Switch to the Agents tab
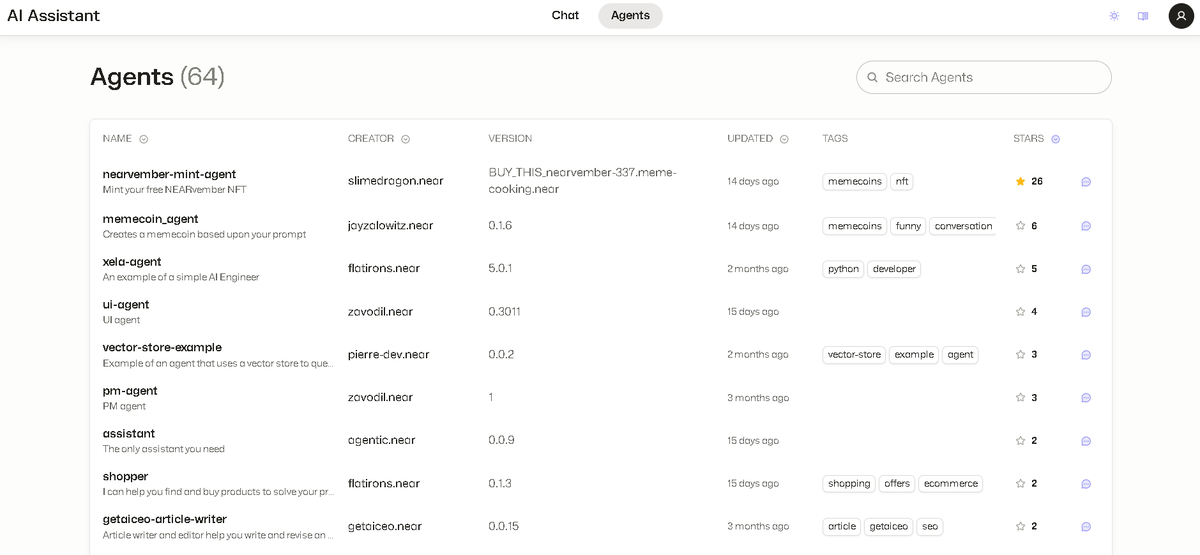 tap(630, 16)
